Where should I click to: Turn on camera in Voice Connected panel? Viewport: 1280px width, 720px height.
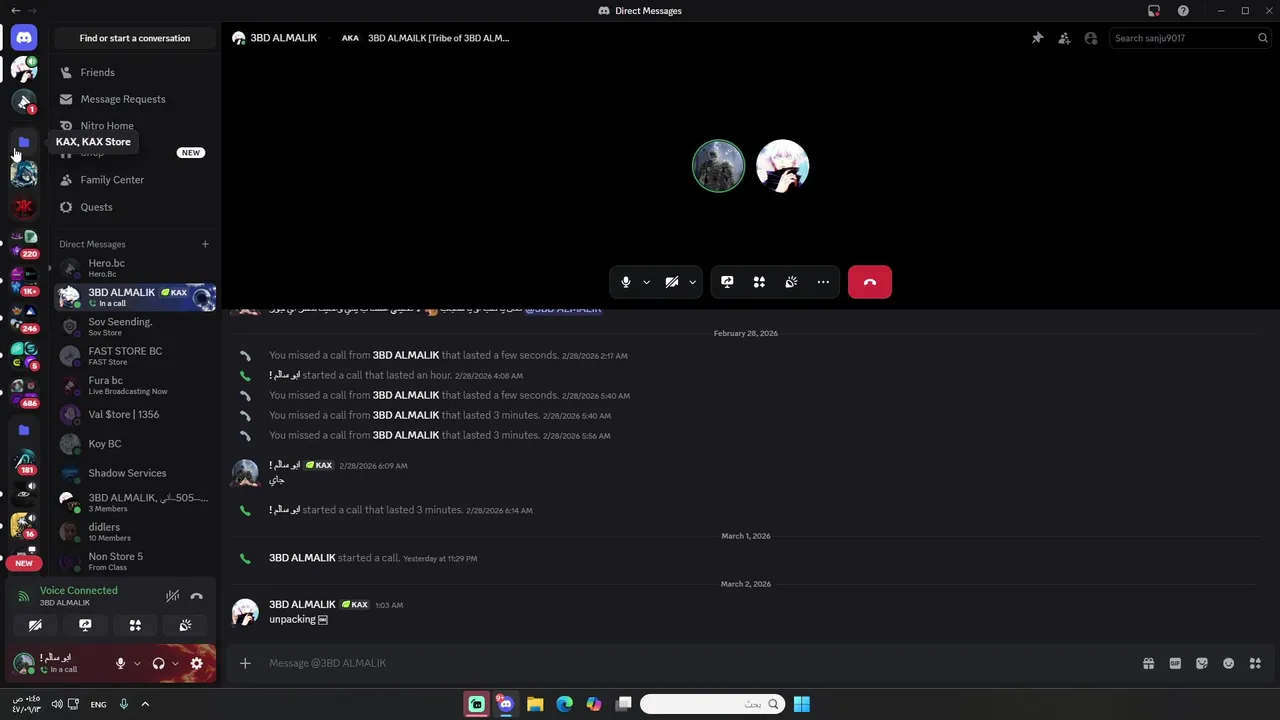pyautogui.click(x=35, y=625)
